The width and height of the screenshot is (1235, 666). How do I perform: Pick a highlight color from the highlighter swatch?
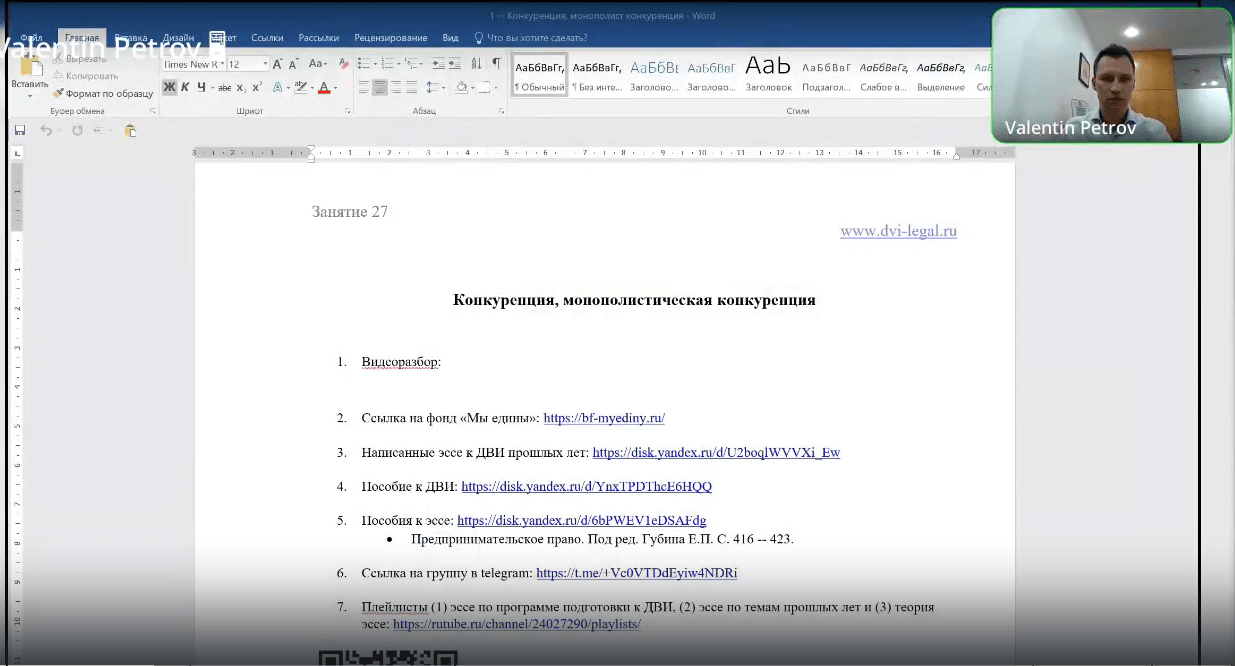tap(300, 88)
